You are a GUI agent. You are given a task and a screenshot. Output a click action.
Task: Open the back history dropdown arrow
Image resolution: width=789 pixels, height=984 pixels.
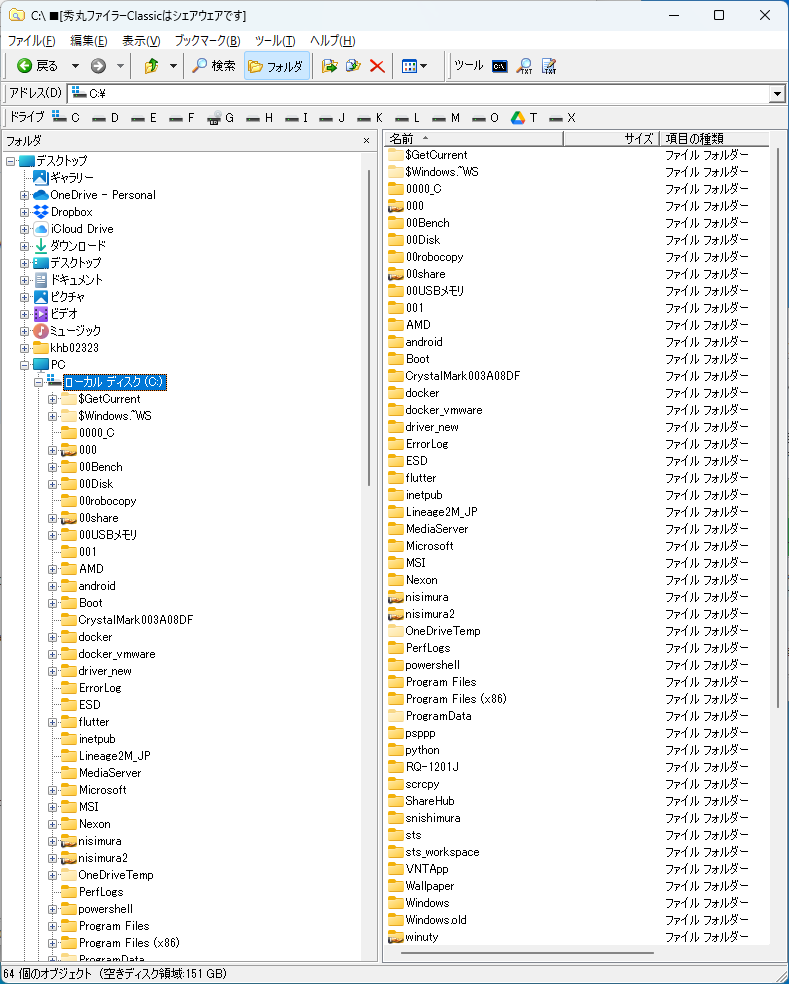point(75,66)
